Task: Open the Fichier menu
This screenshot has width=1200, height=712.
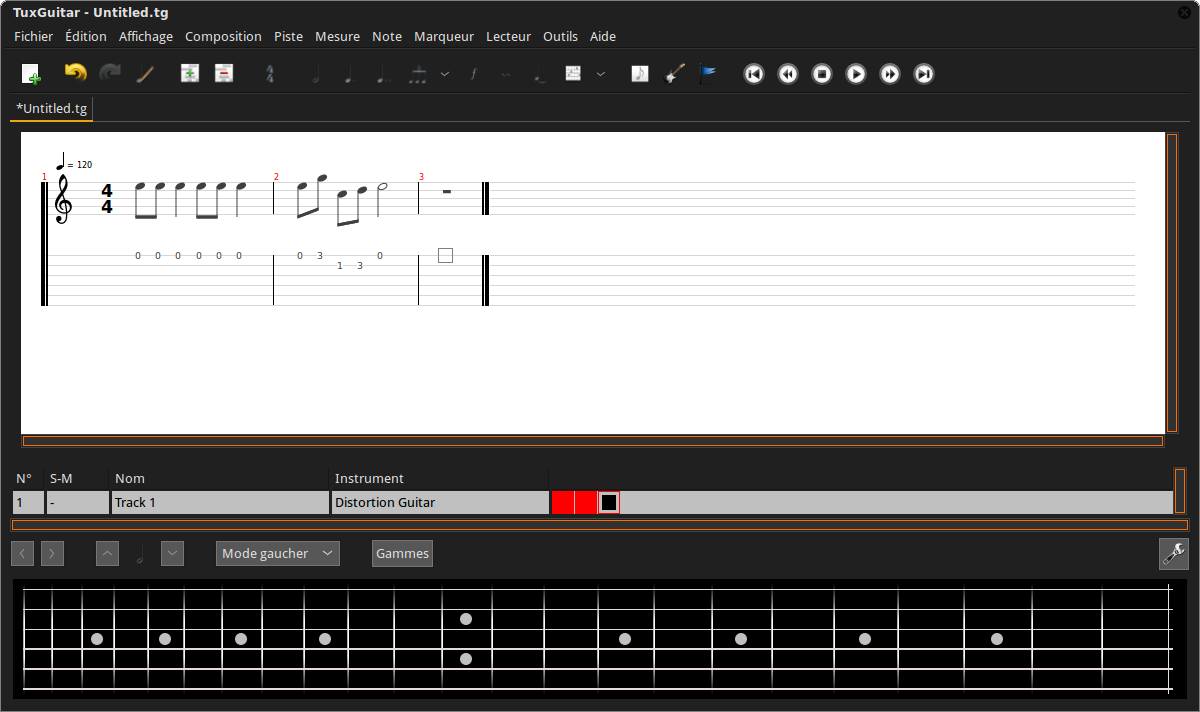Action: point(34,36)
